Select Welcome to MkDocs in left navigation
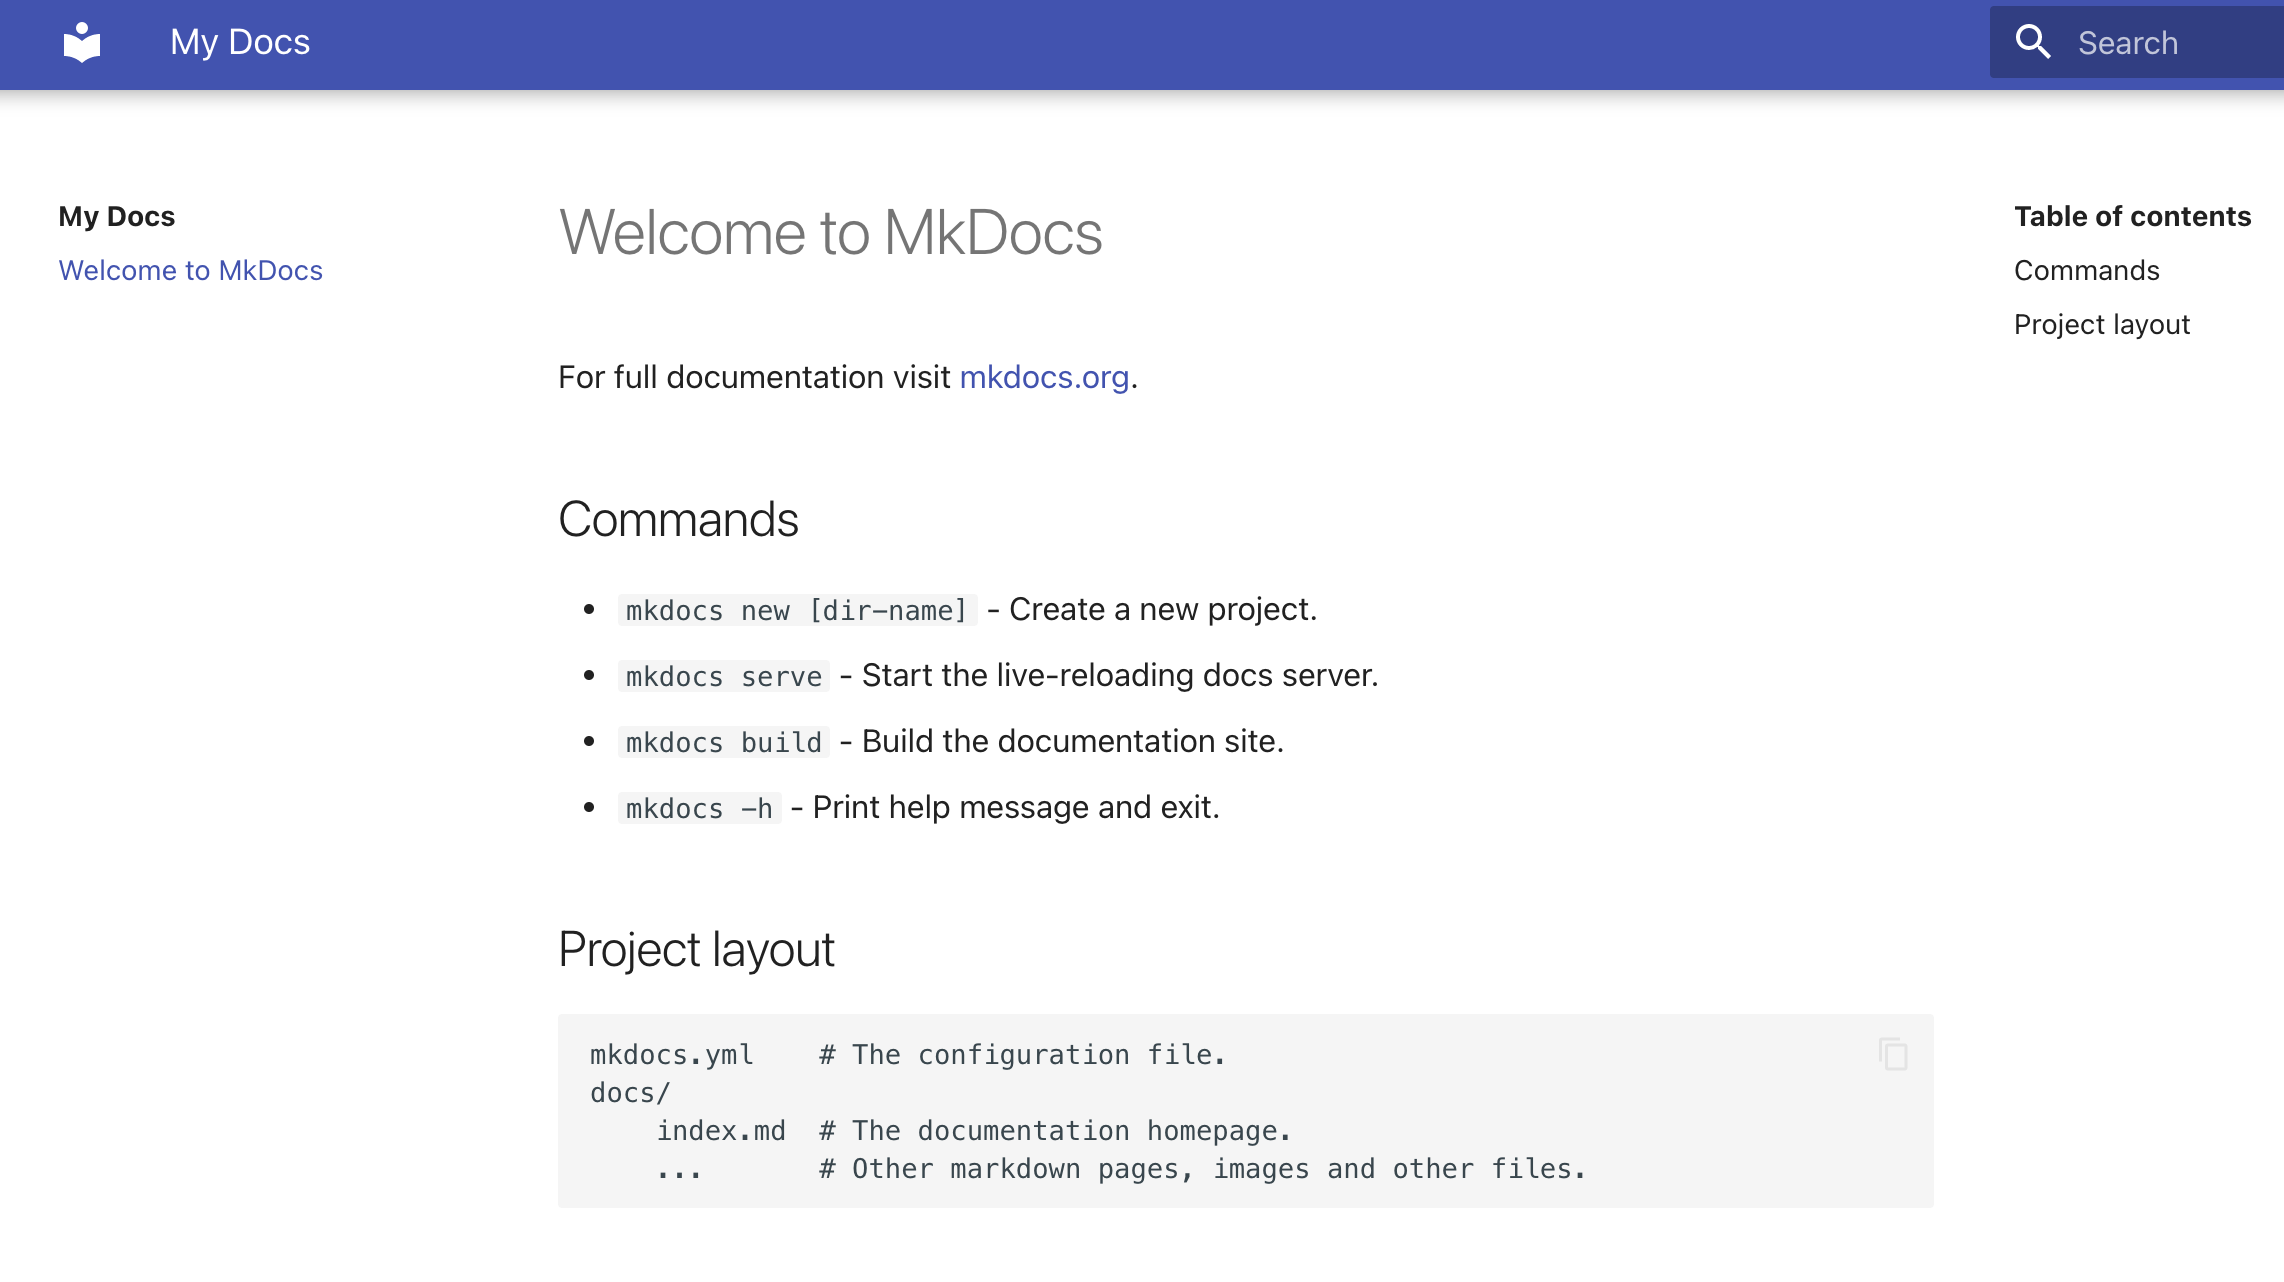Viewport: 2284px width, 1282px height. (190, 270)
